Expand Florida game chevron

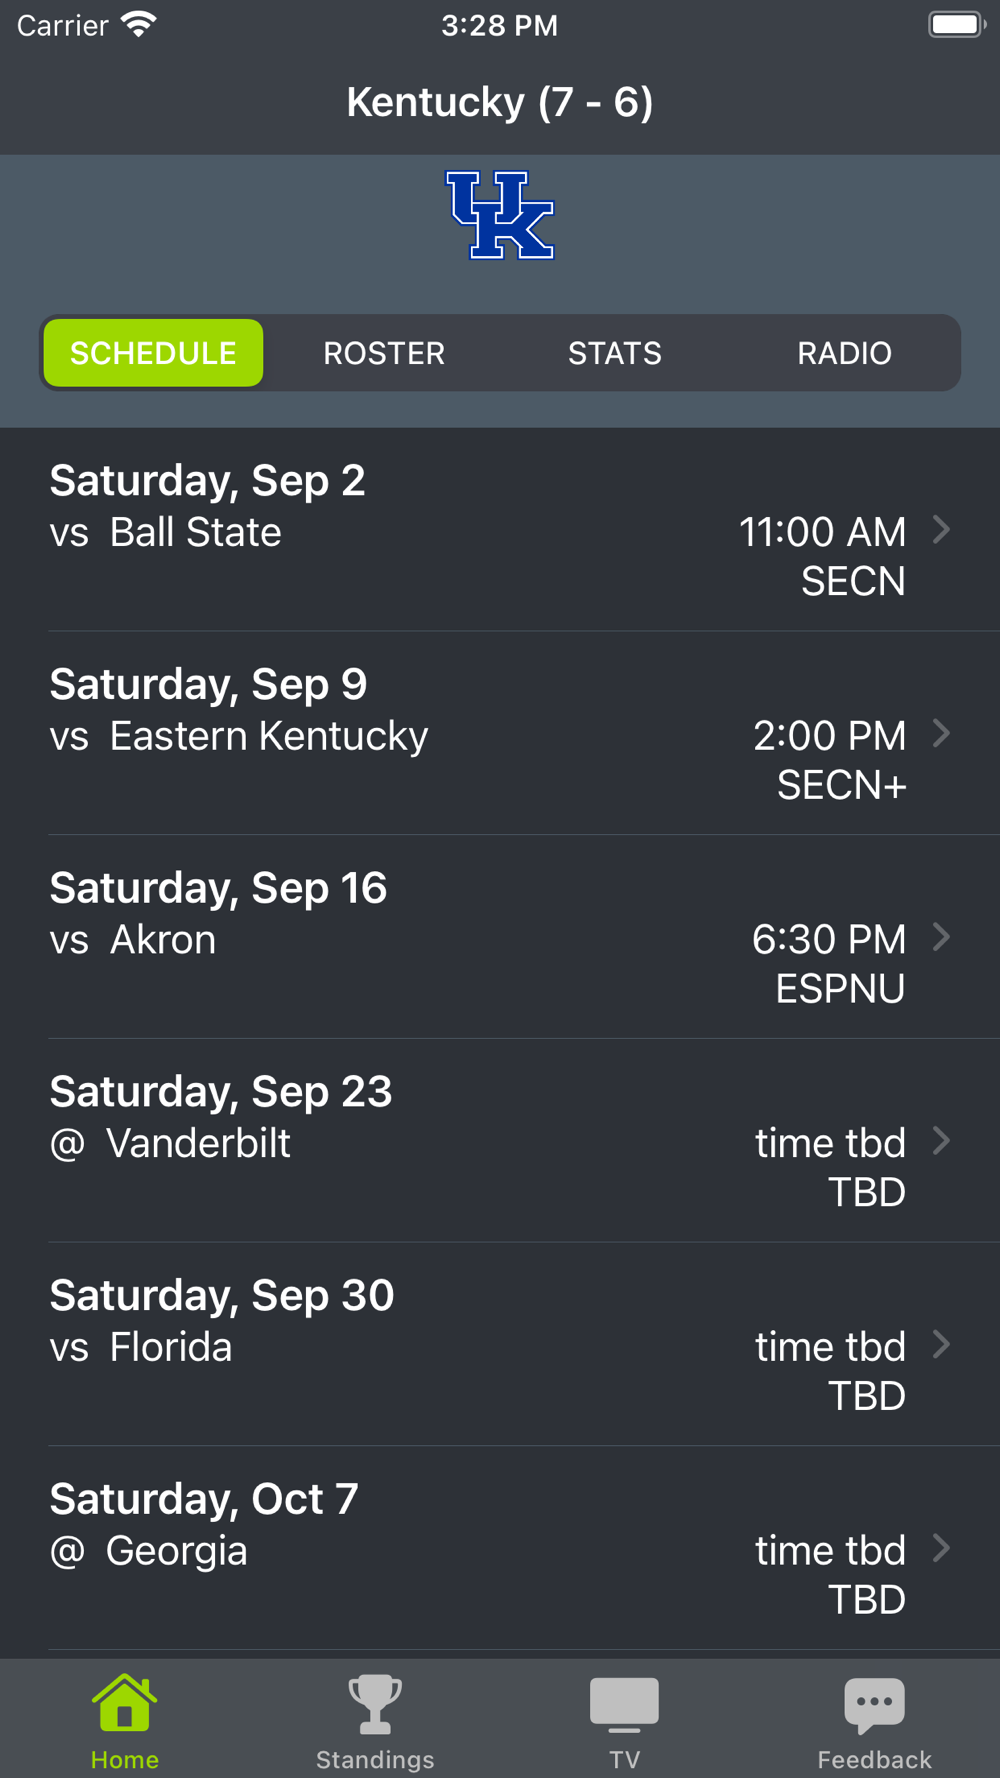941,1345
